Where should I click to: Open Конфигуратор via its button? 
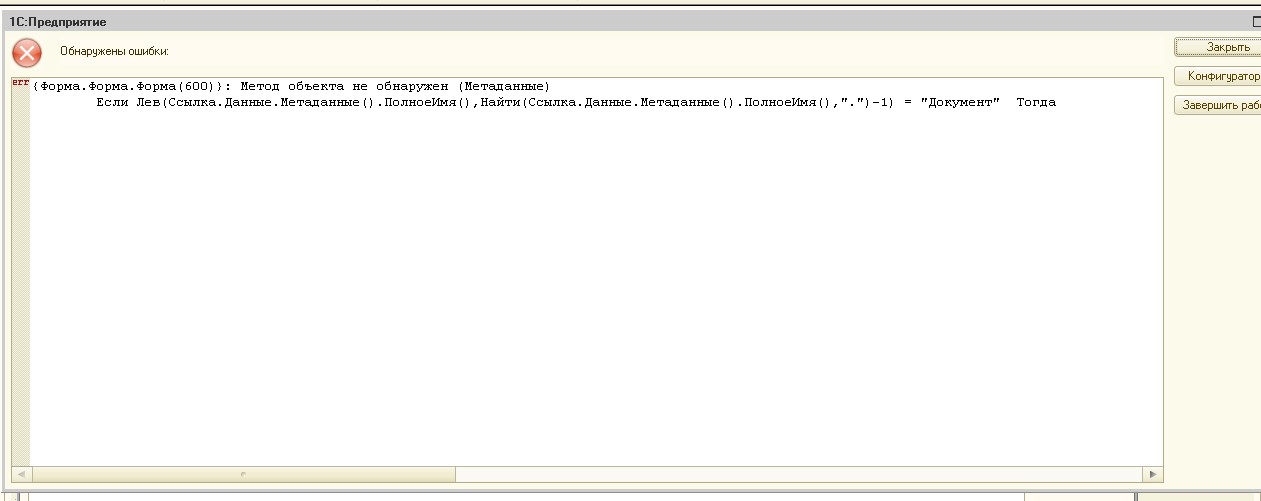pos(1217,76)
